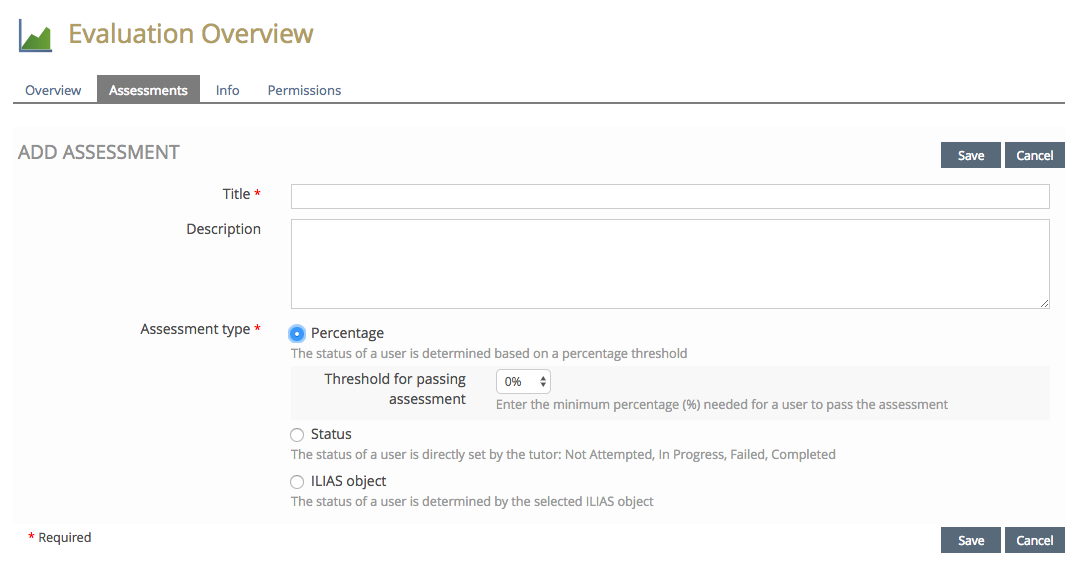Go to the Permissions tab
Image resolution: width=1078 pixels, height=565 pixels.
tap(304, 90)
